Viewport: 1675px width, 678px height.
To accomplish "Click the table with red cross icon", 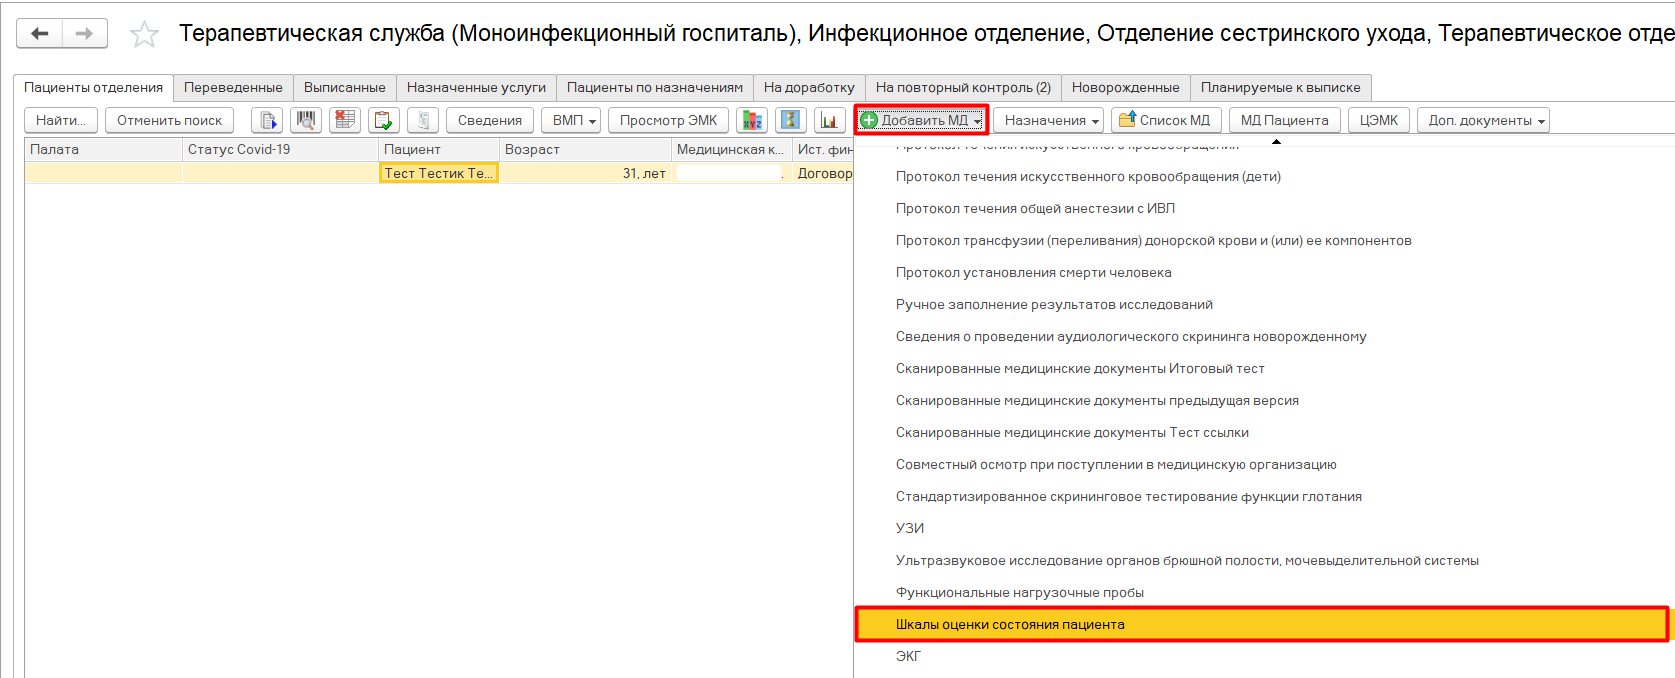I will point(345,121).
